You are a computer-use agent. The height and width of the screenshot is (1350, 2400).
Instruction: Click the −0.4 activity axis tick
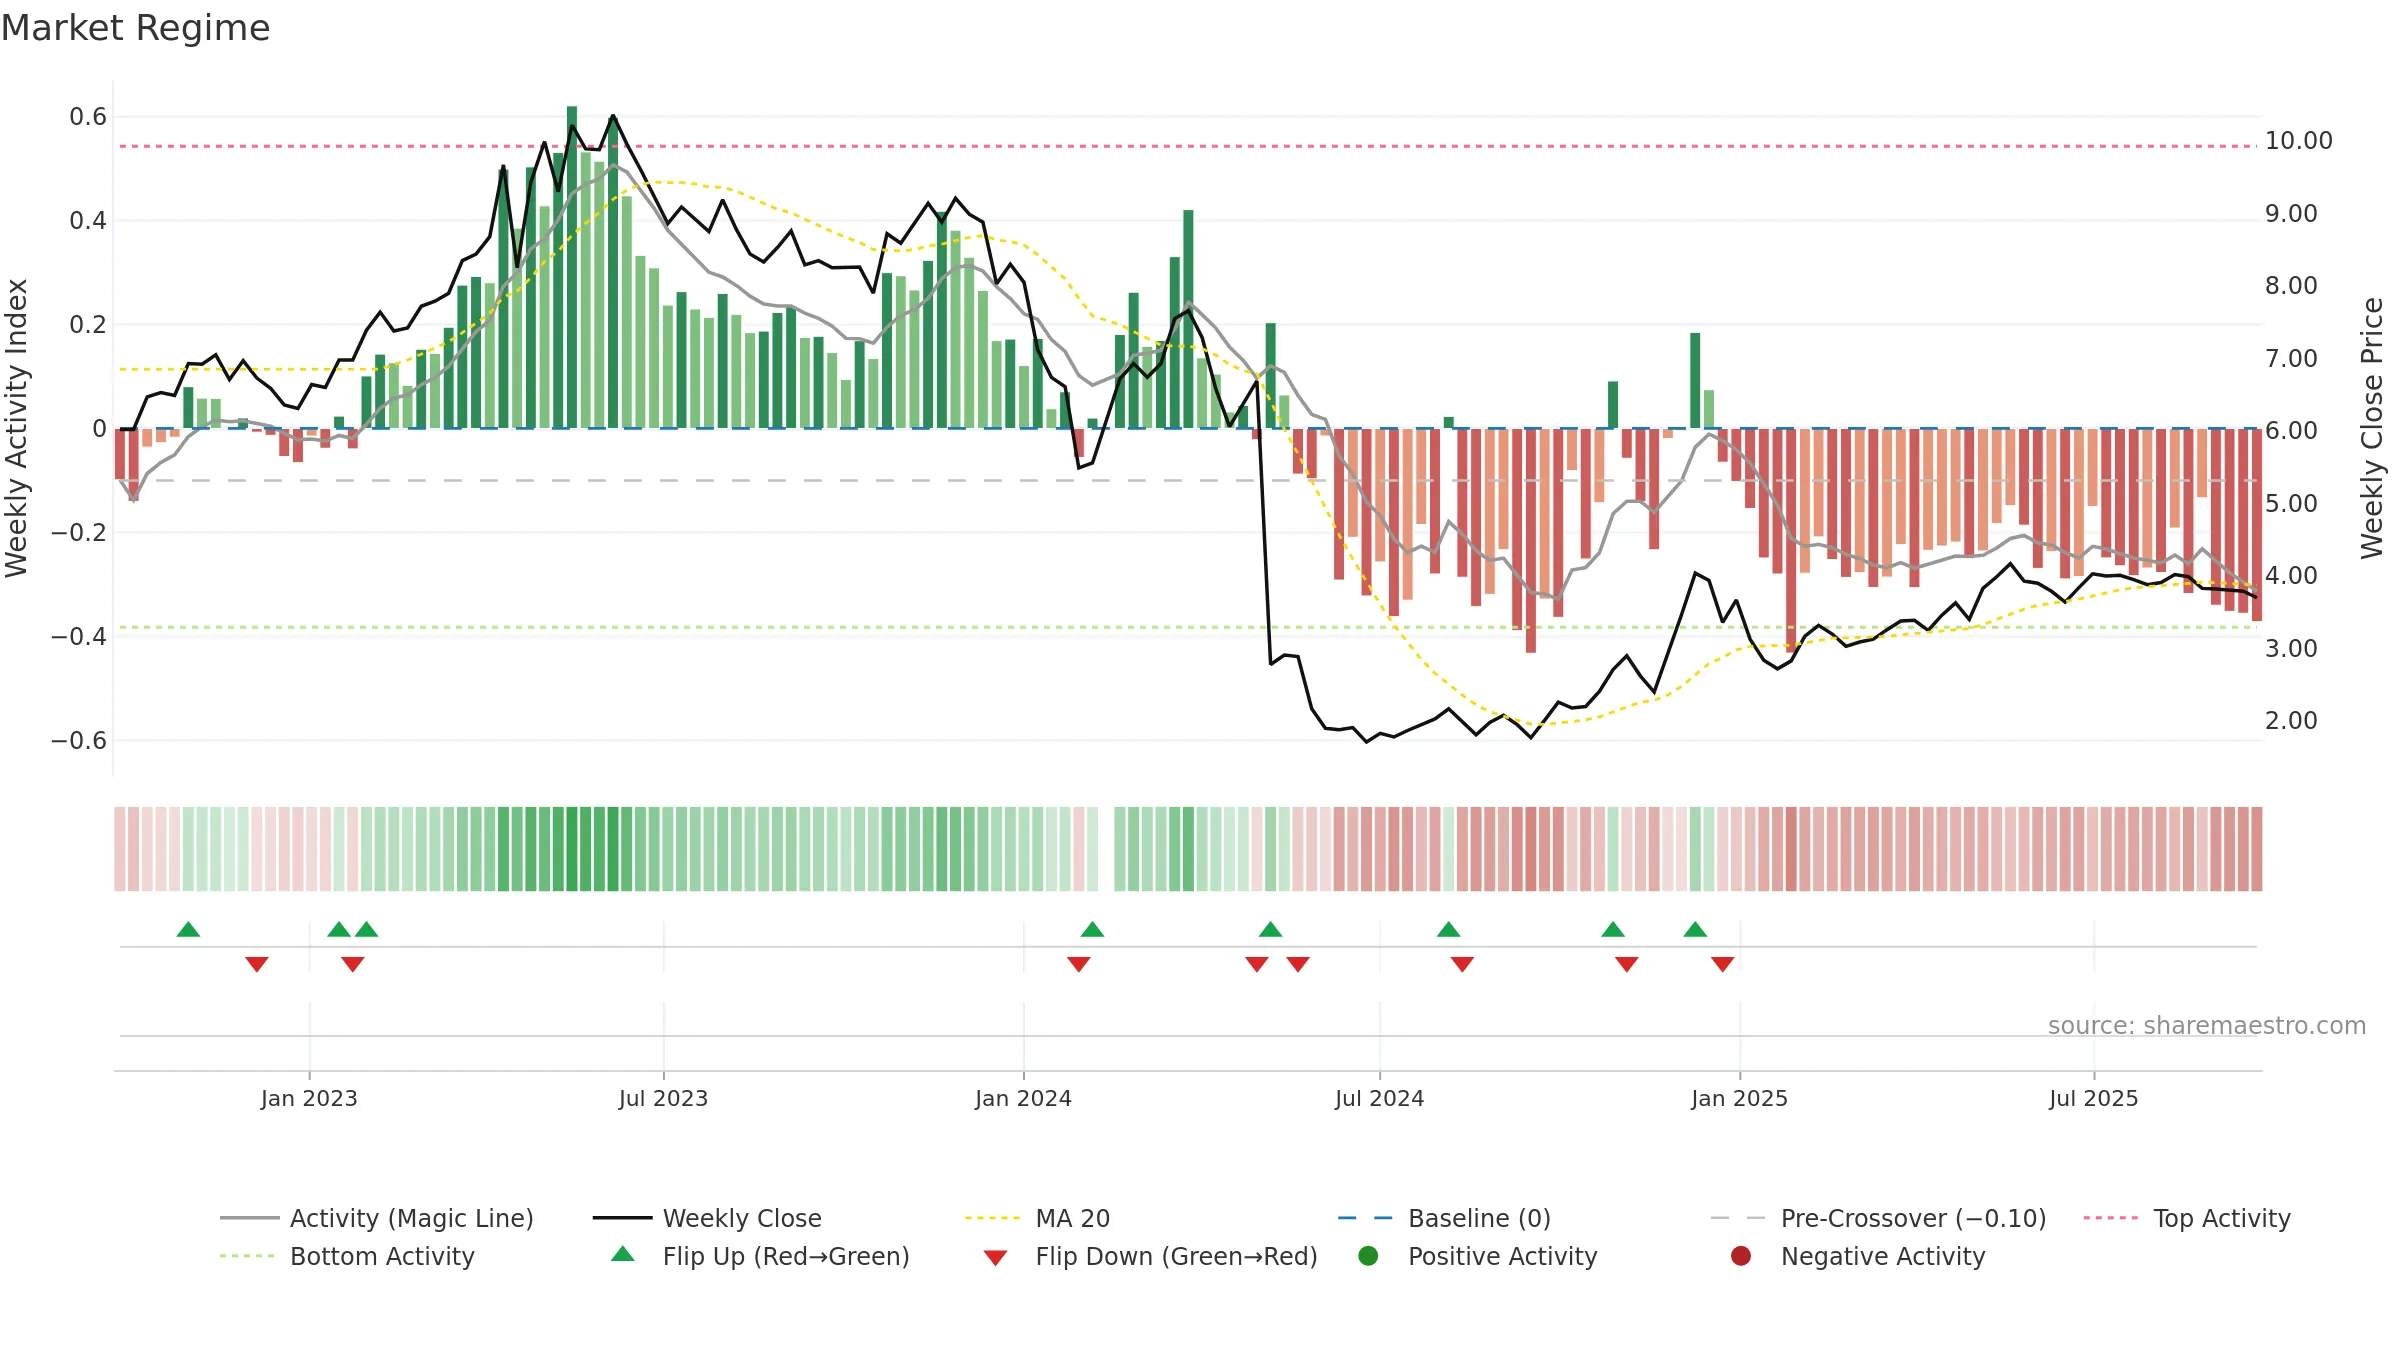pyautogui.click(x=78, y=637)
